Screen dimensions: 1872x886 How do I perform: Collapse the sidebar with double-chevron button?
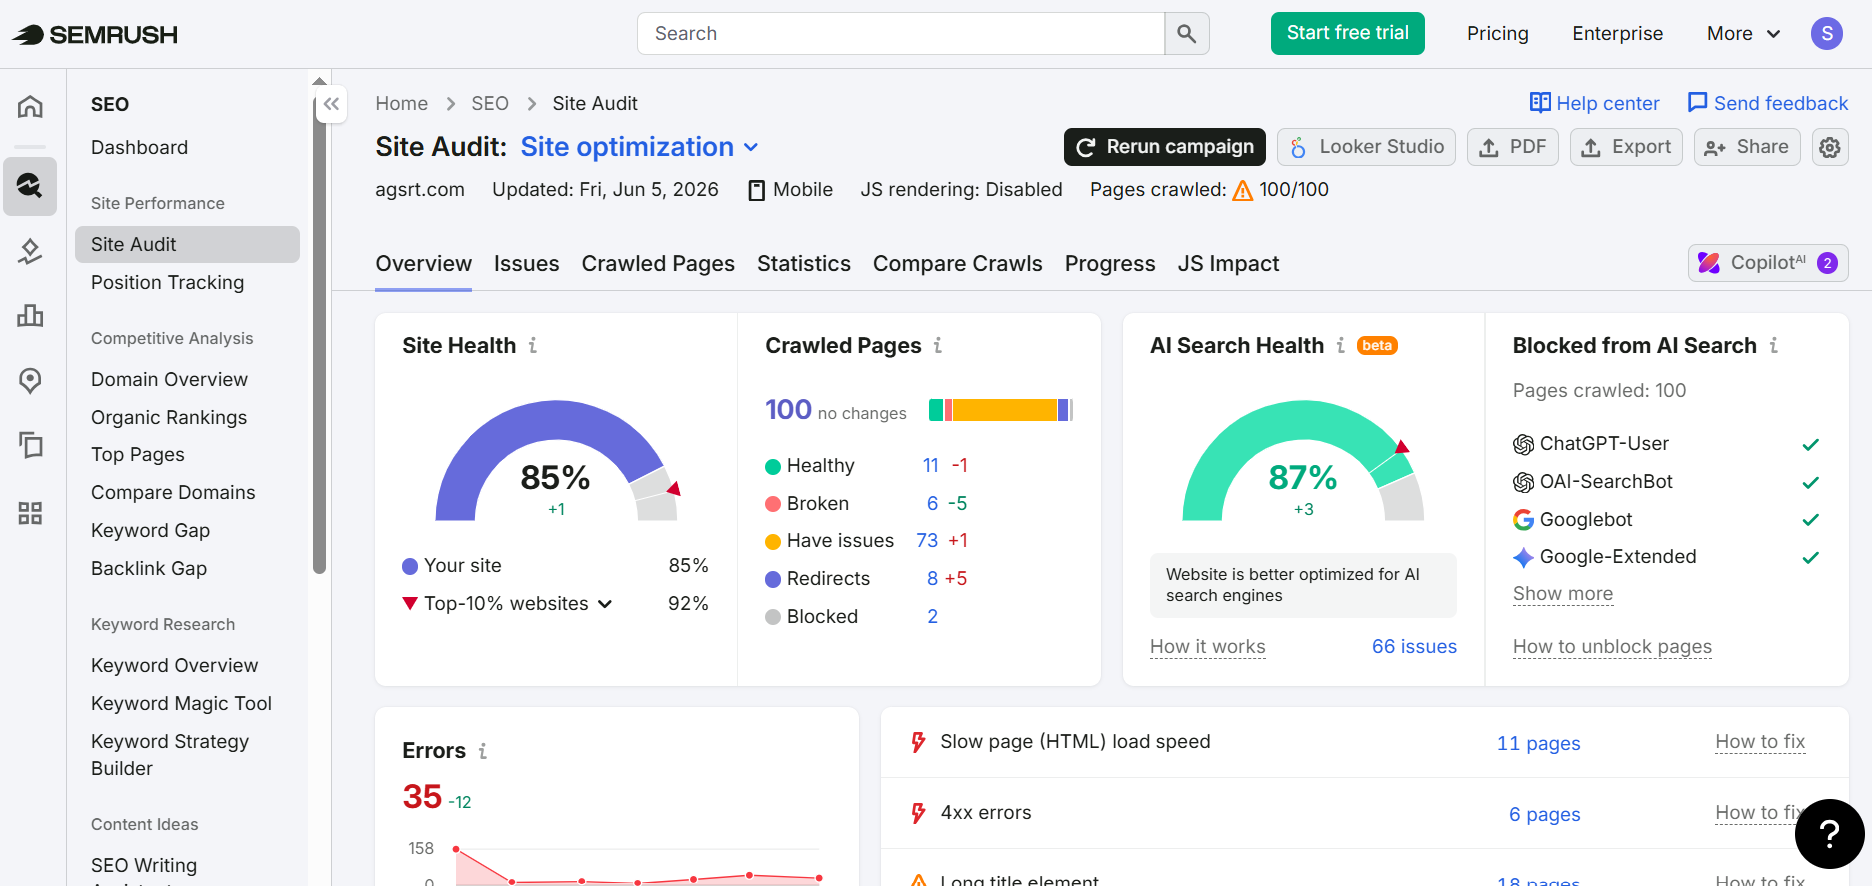tap(331, 104)
